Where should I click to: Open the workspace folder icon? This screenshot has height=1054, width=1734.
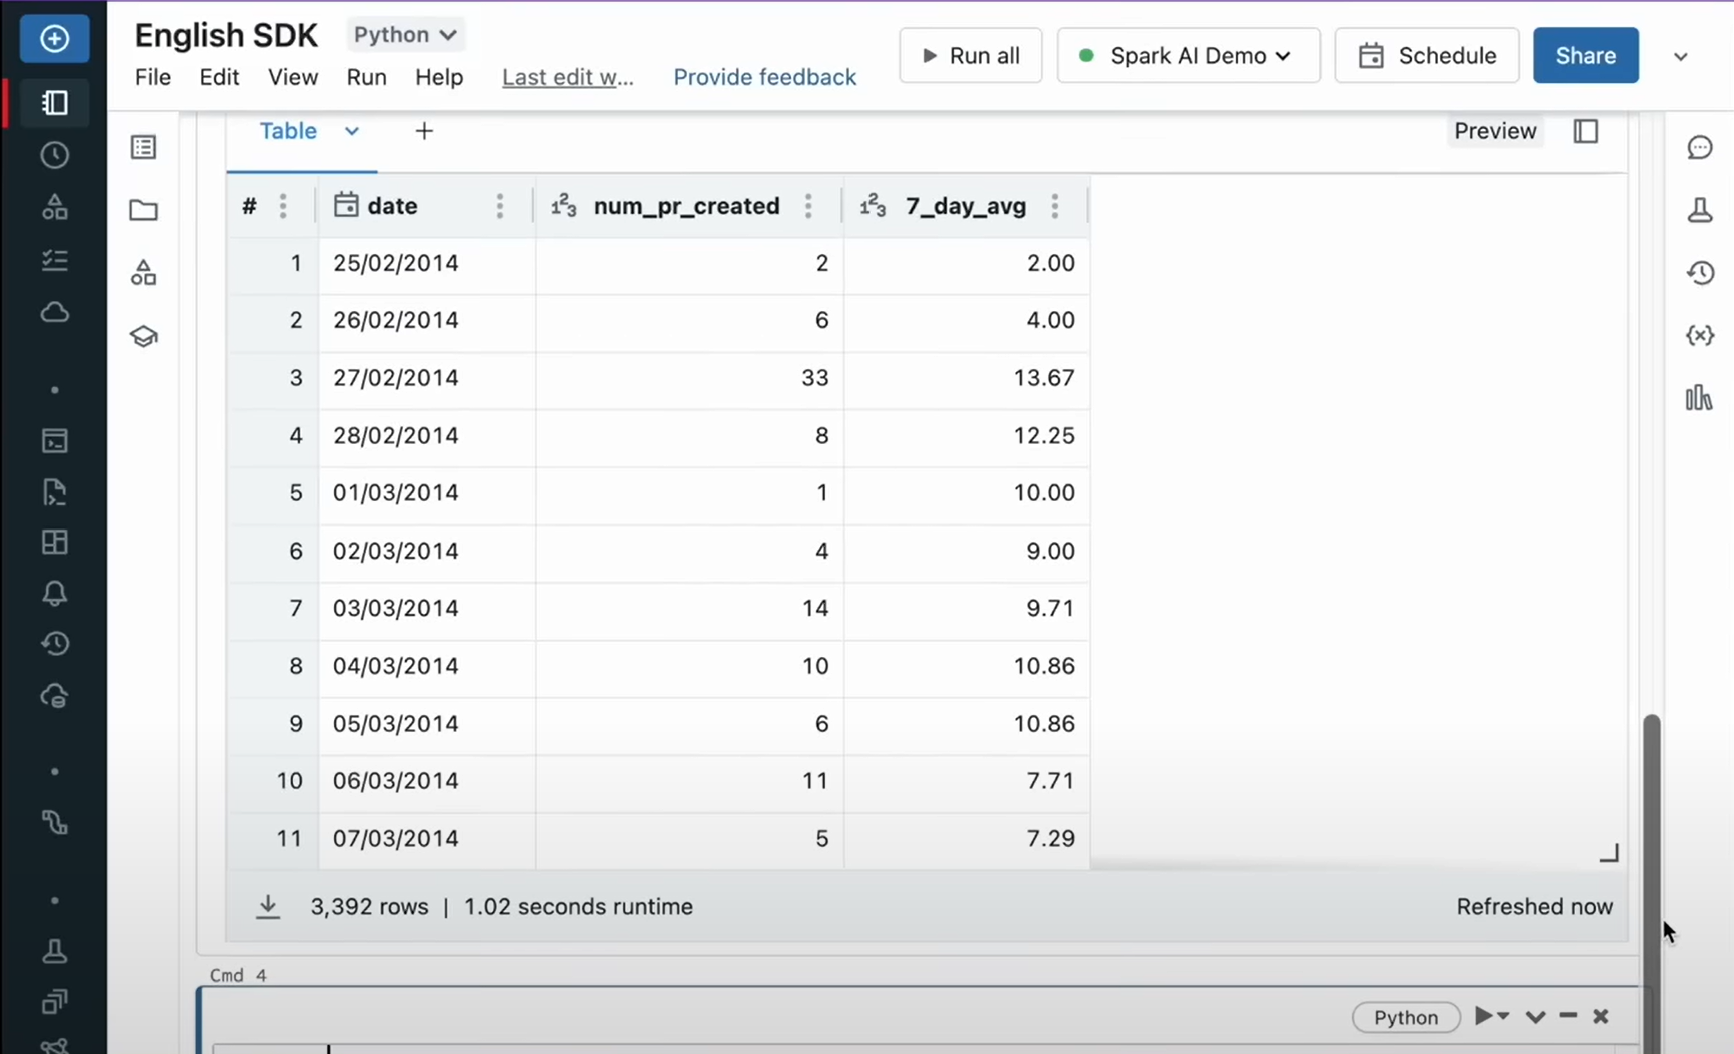(144, 210)
